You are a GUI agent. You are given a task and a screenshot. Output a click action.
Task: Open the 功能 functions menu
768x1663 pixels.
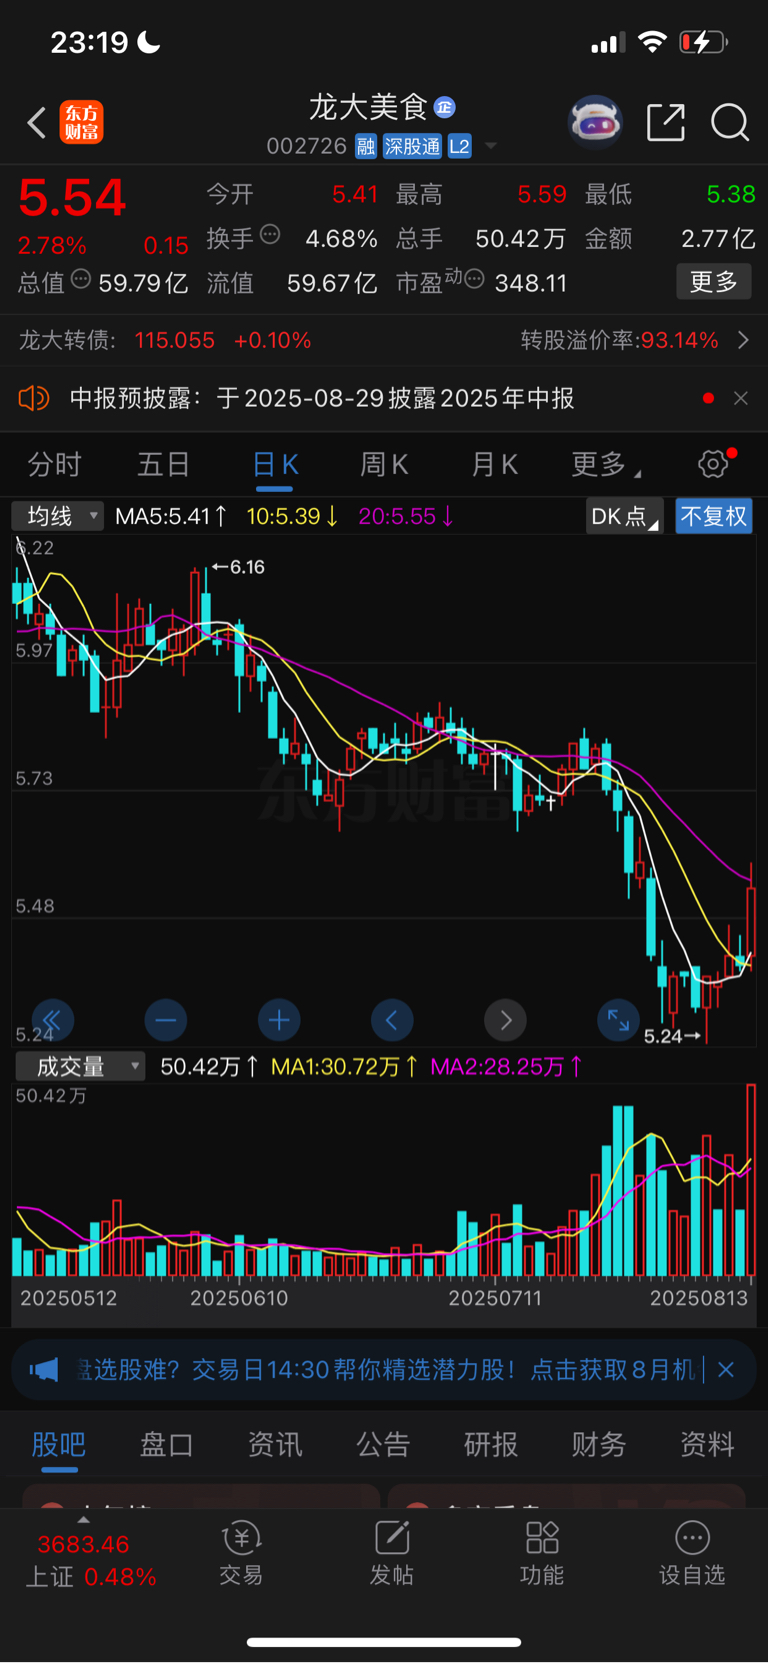pos(542,1555)
